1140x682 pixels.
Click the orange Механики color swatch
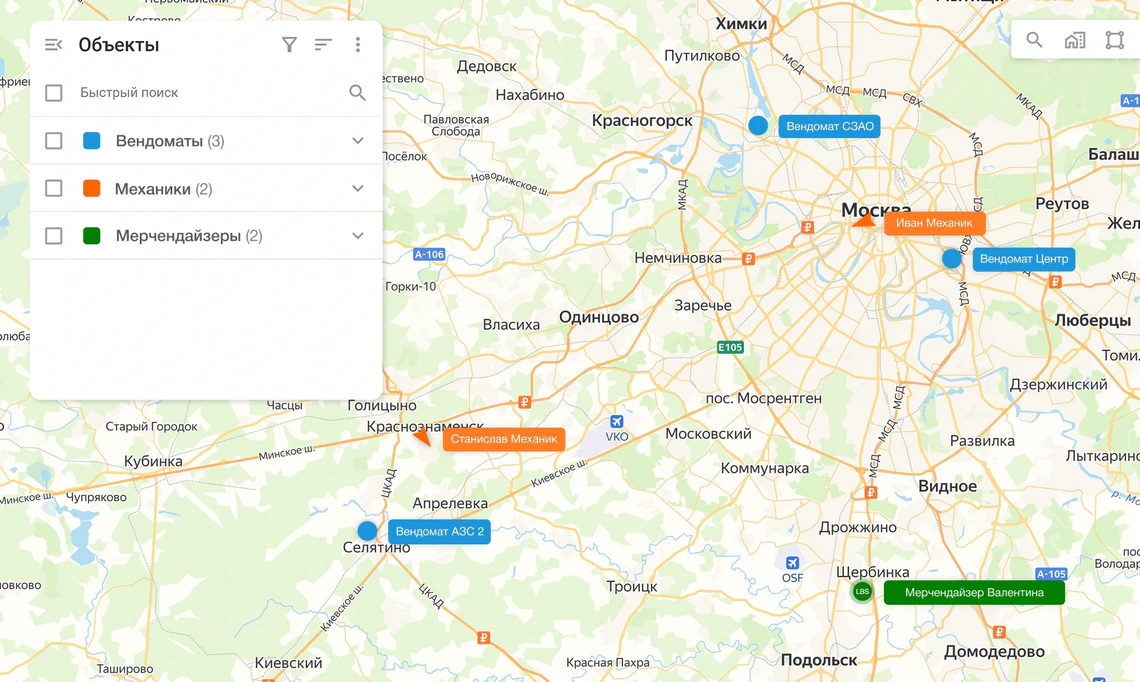pos(92,189)
